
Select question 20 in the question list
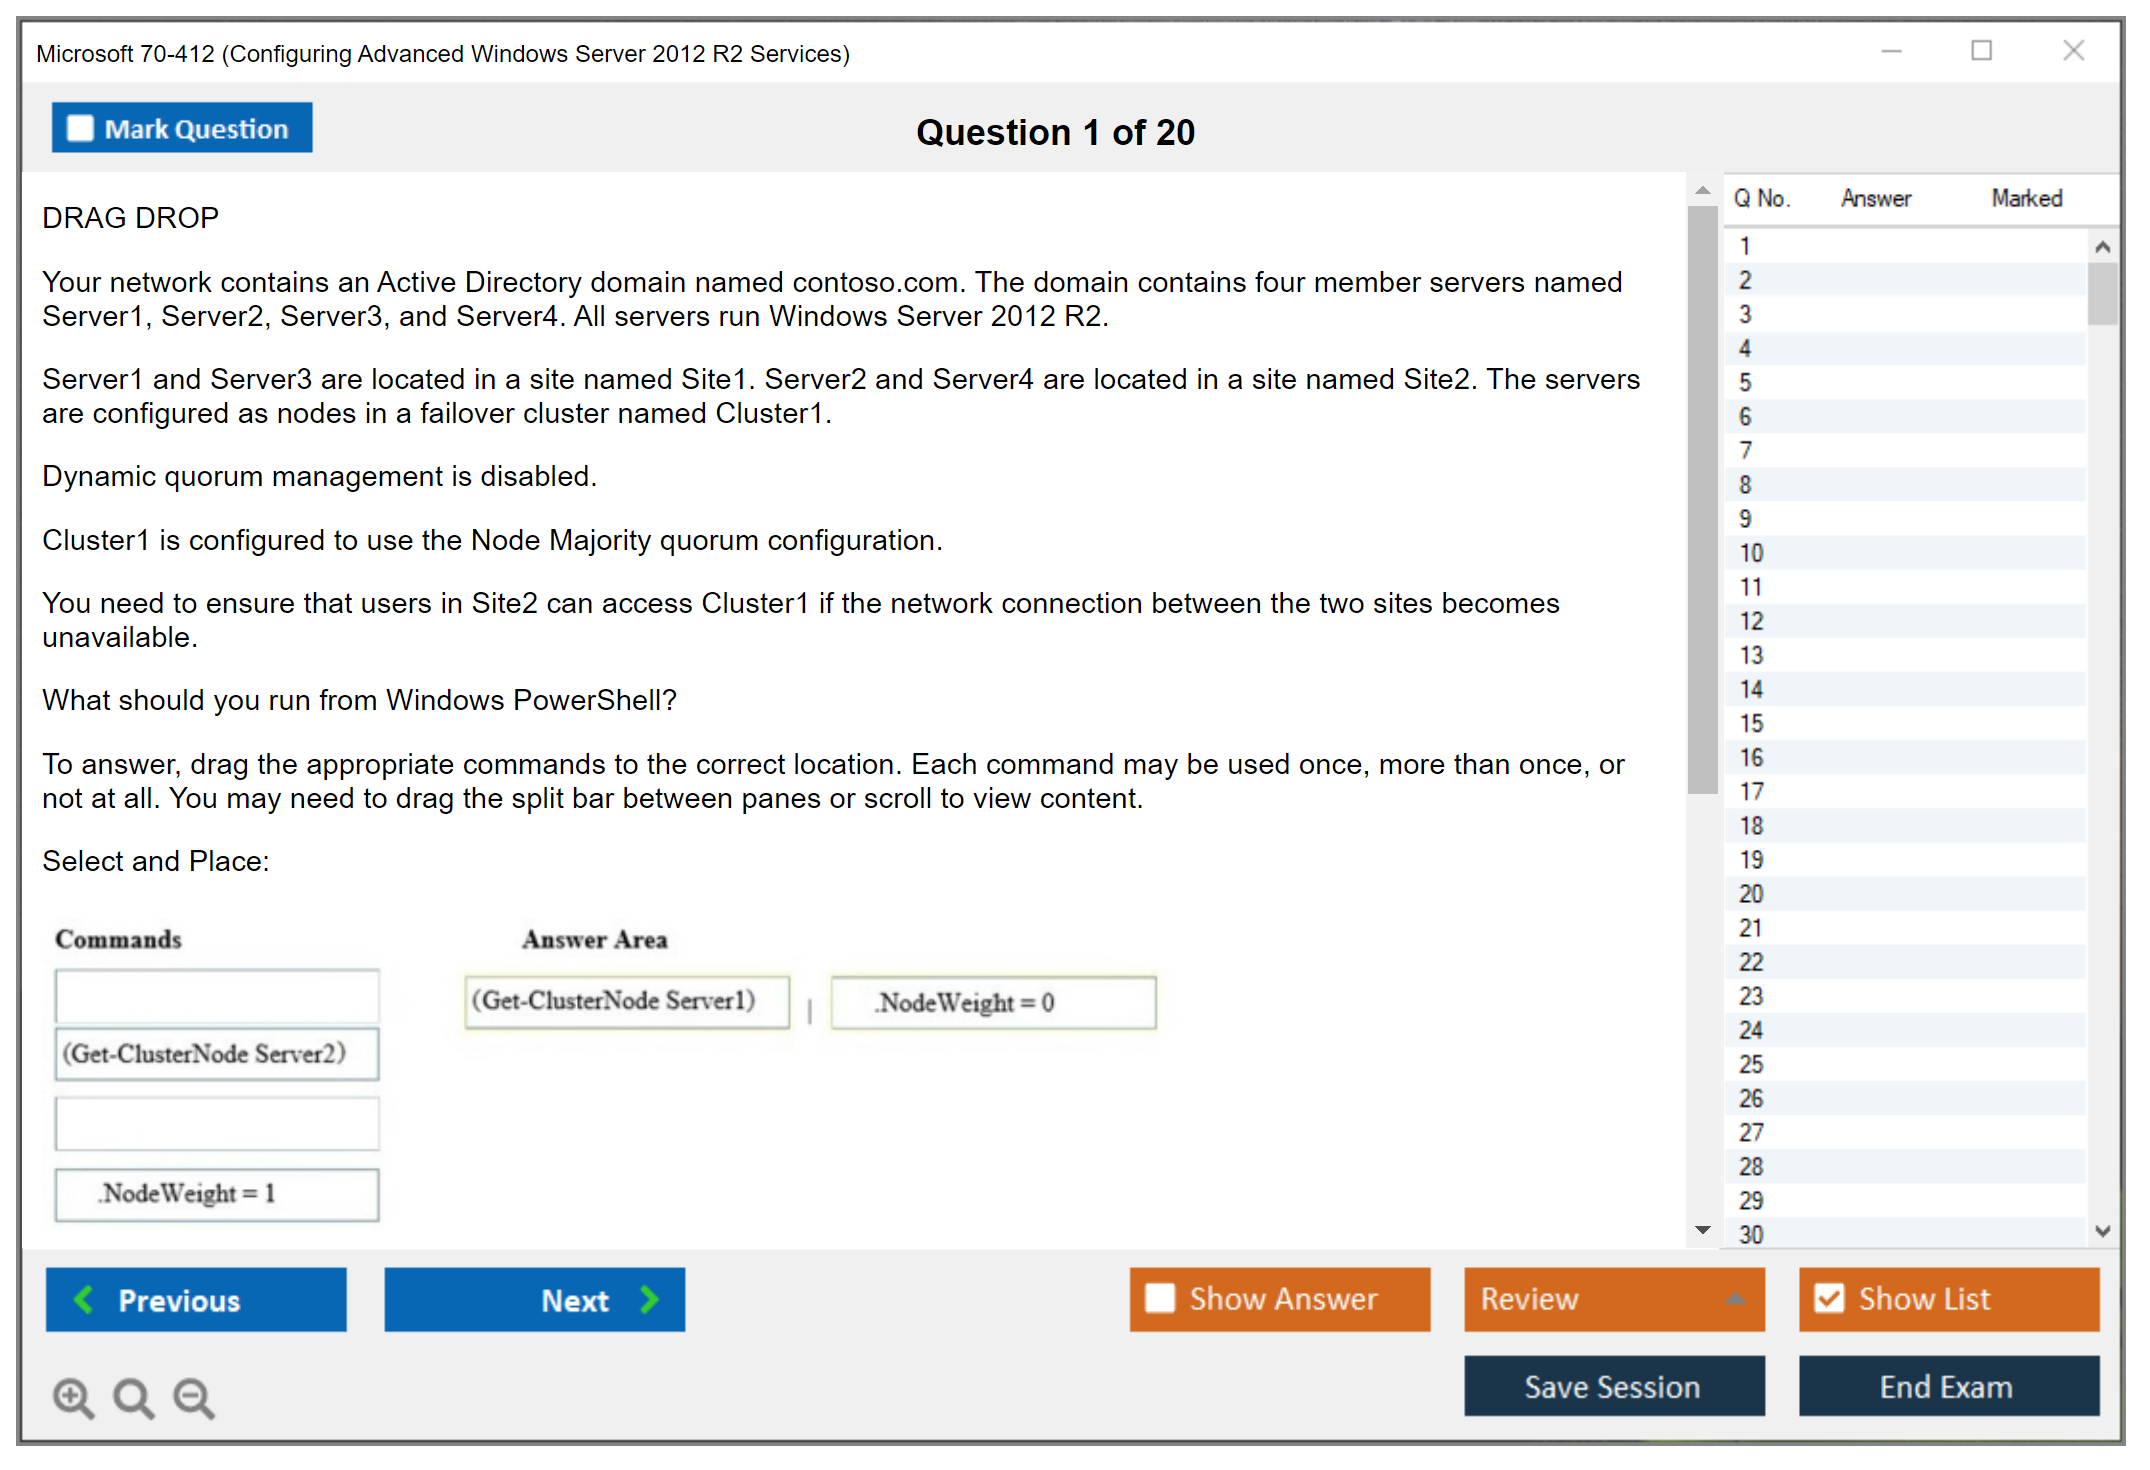click(1751, 894)
